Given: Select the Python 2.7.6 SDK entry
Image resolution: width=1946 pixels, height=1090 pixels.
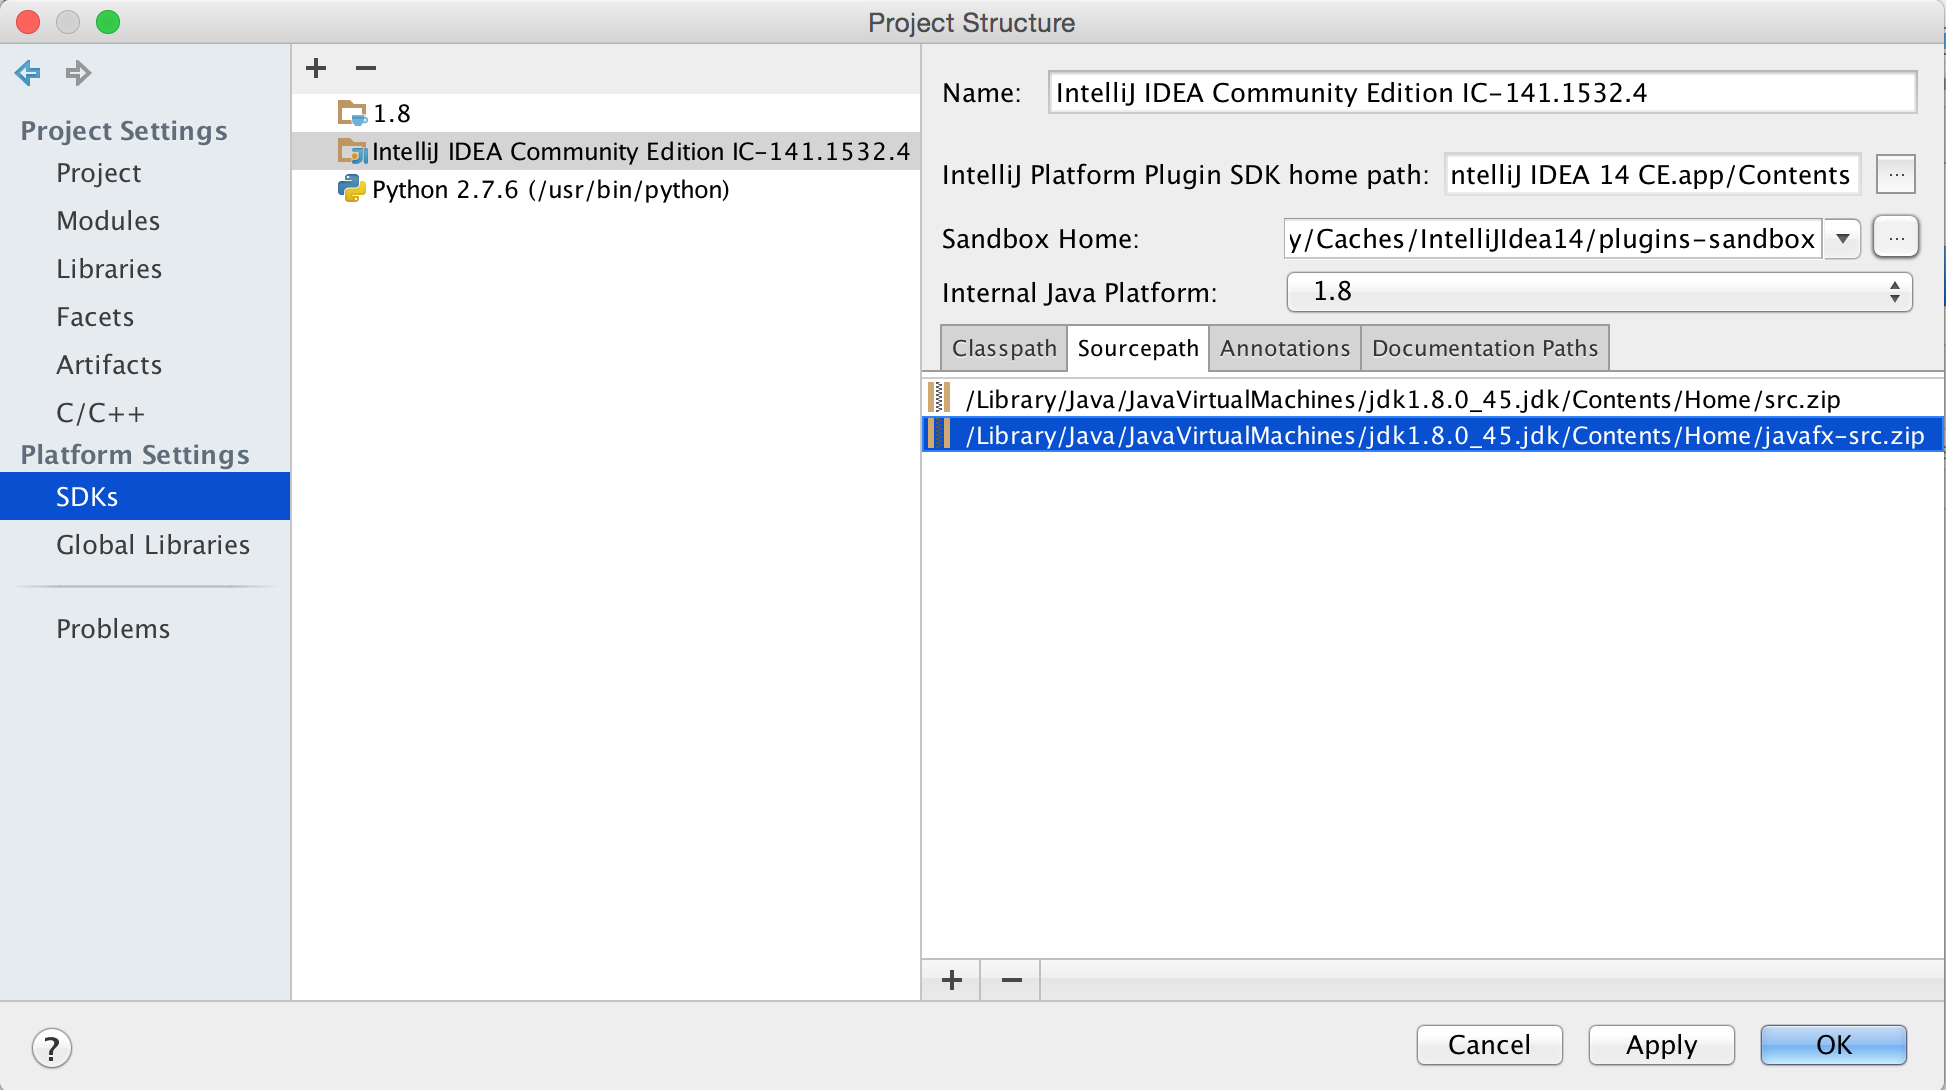Looking at the screenshot, I should (x=550, y=189).
